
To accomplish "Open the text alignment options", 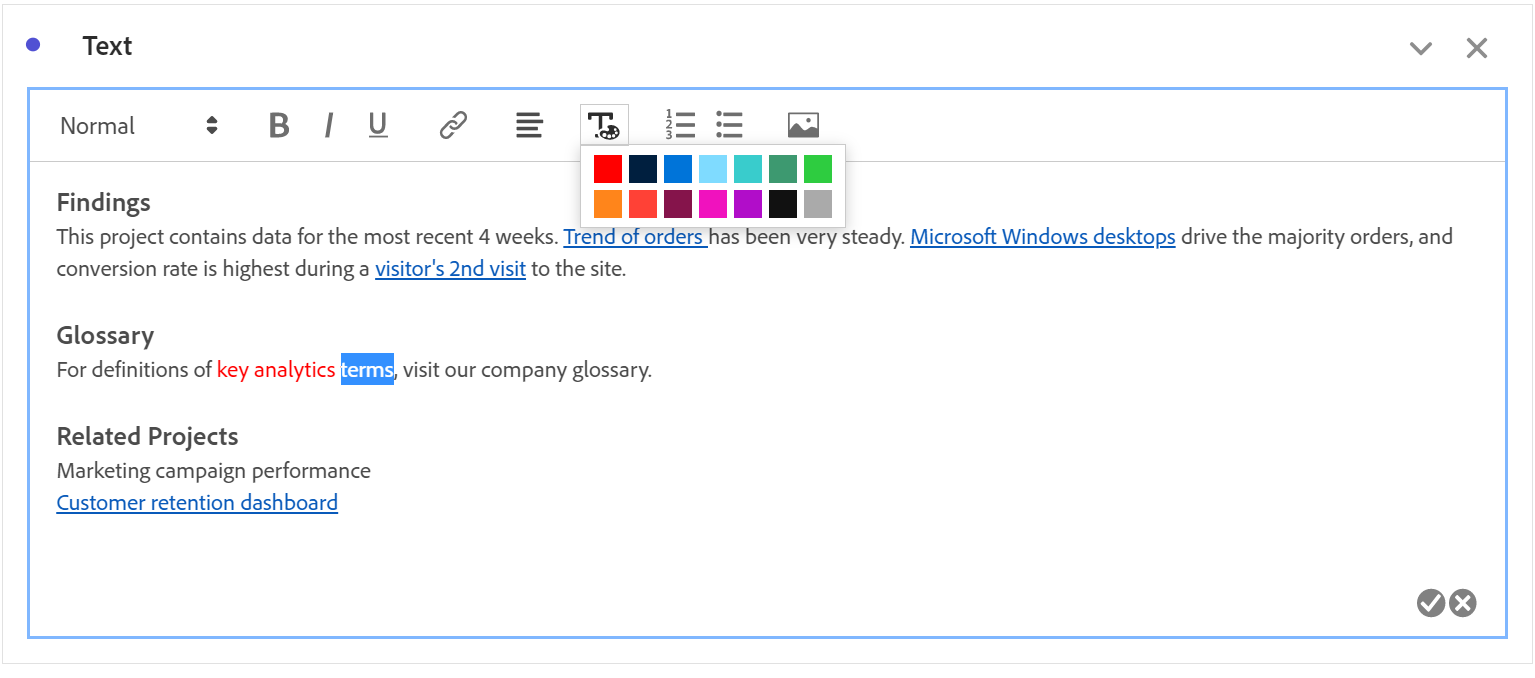I will tap(529, 126).
